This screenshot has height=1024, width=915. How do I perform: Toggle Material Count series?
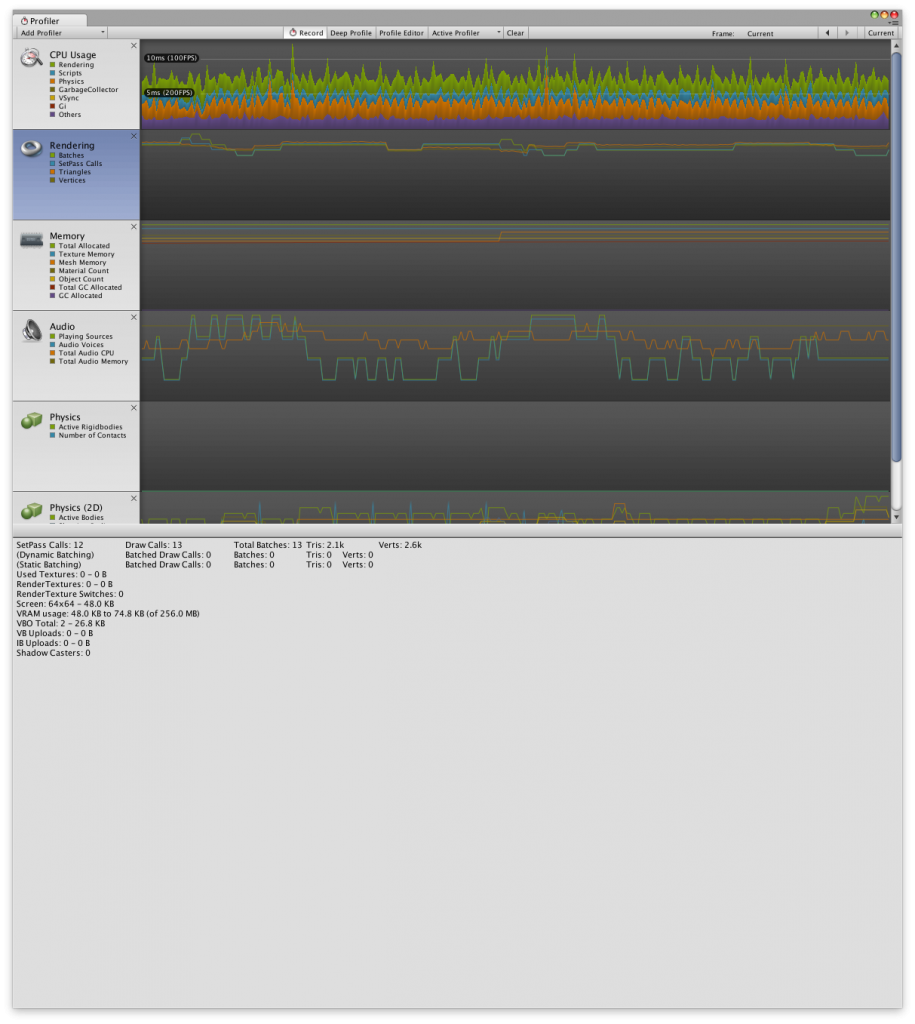[x=52, y=270]
